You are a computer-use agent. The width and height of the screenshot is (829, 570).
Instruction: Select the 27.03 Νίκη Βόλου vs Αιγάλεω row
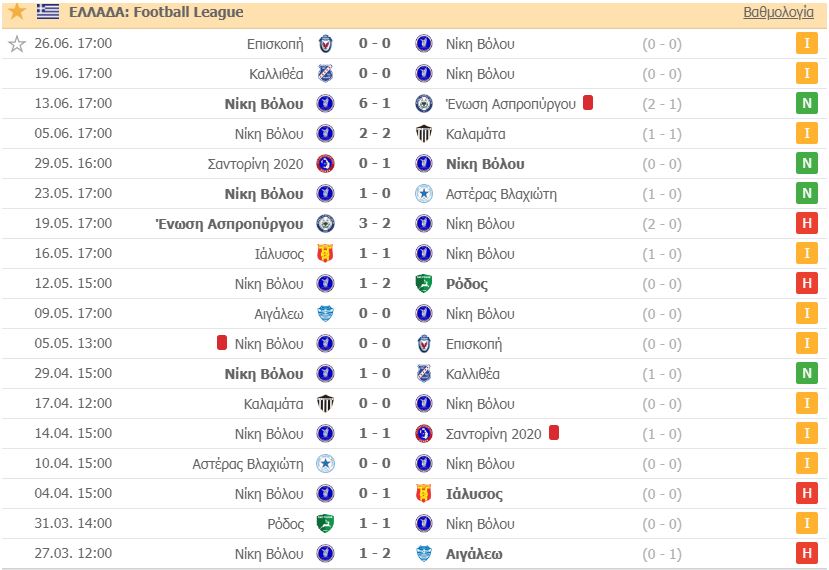tap(414, 554)
